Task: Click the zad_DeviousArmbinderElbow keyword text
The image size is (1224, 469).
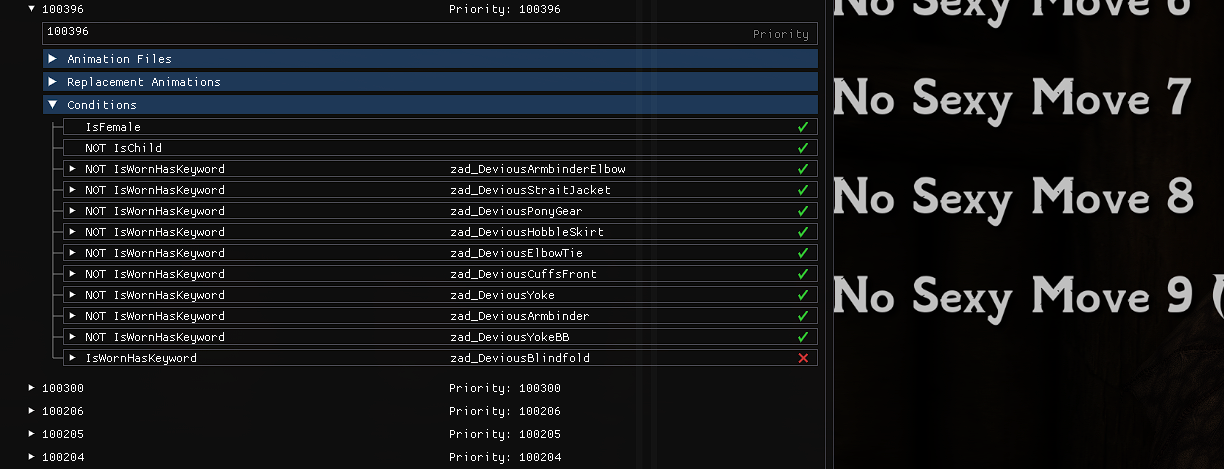Action: click(538, 169)
